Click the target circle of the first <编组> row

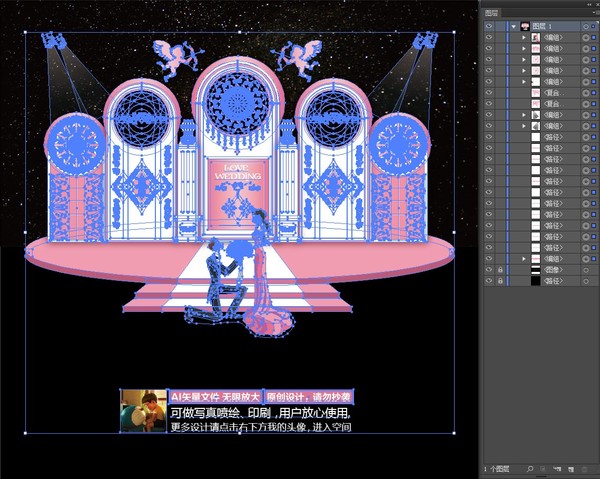[x=585, y=37]
